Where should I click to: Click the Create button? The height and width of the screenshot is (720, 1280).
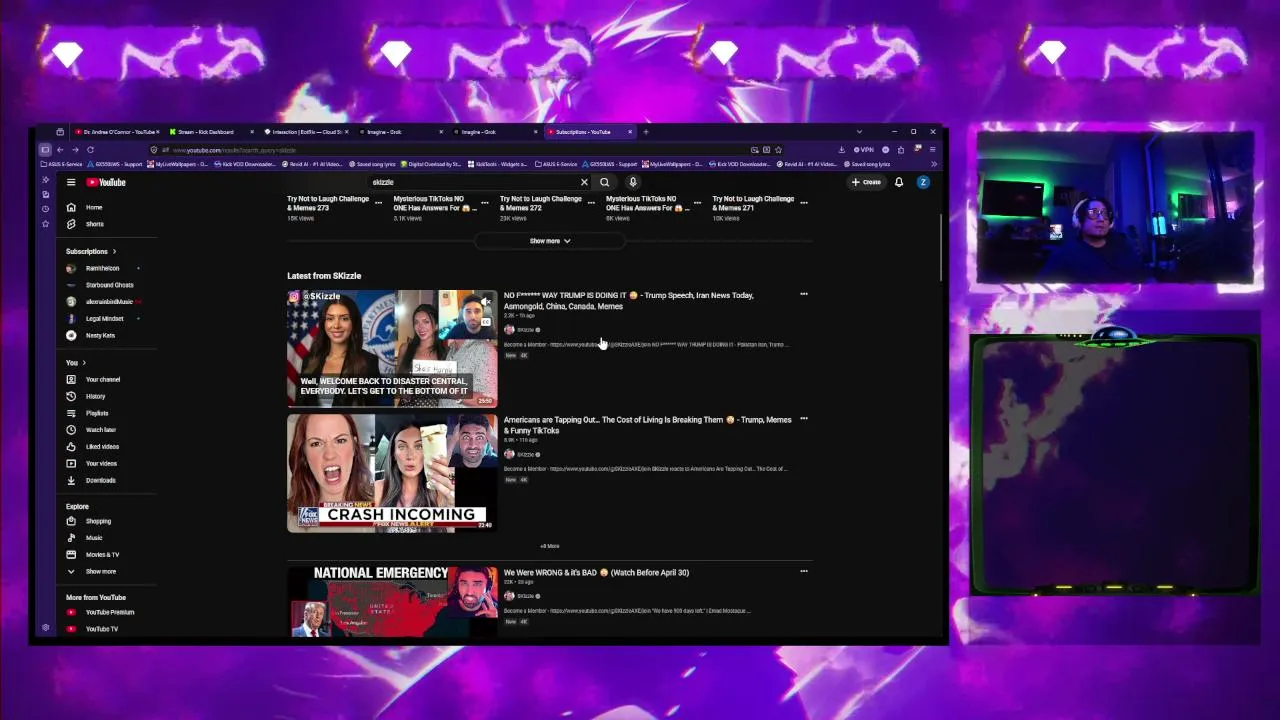pos(866,182)
